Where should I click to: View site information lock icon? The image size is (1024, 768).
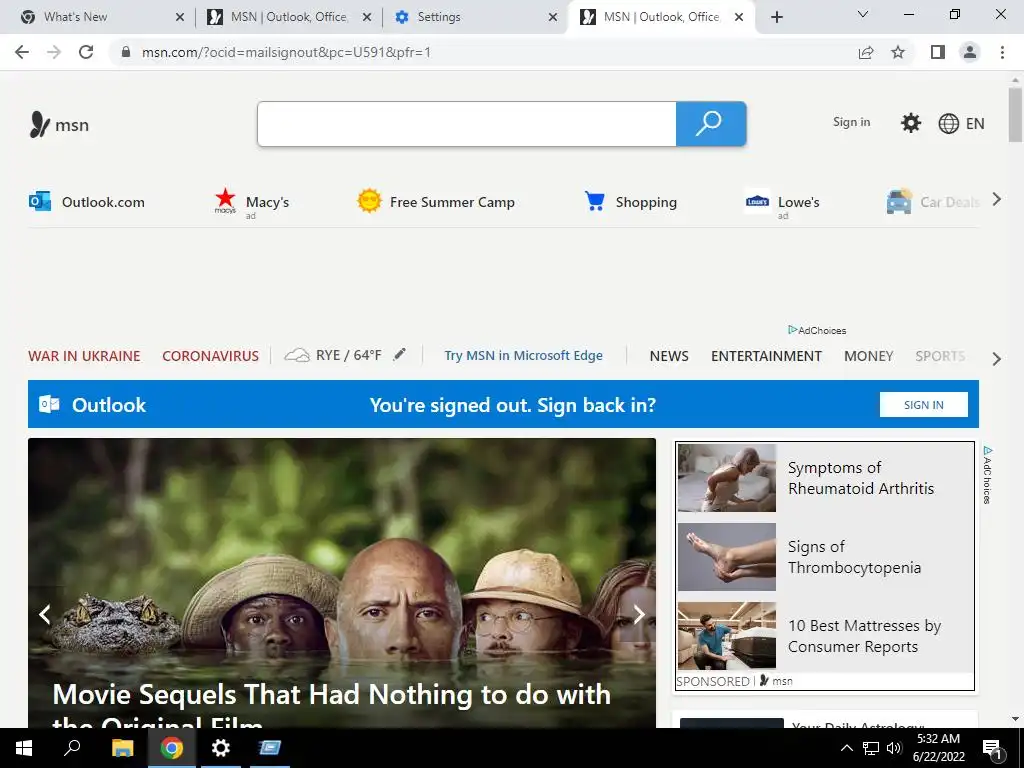[x=126, y=52]
